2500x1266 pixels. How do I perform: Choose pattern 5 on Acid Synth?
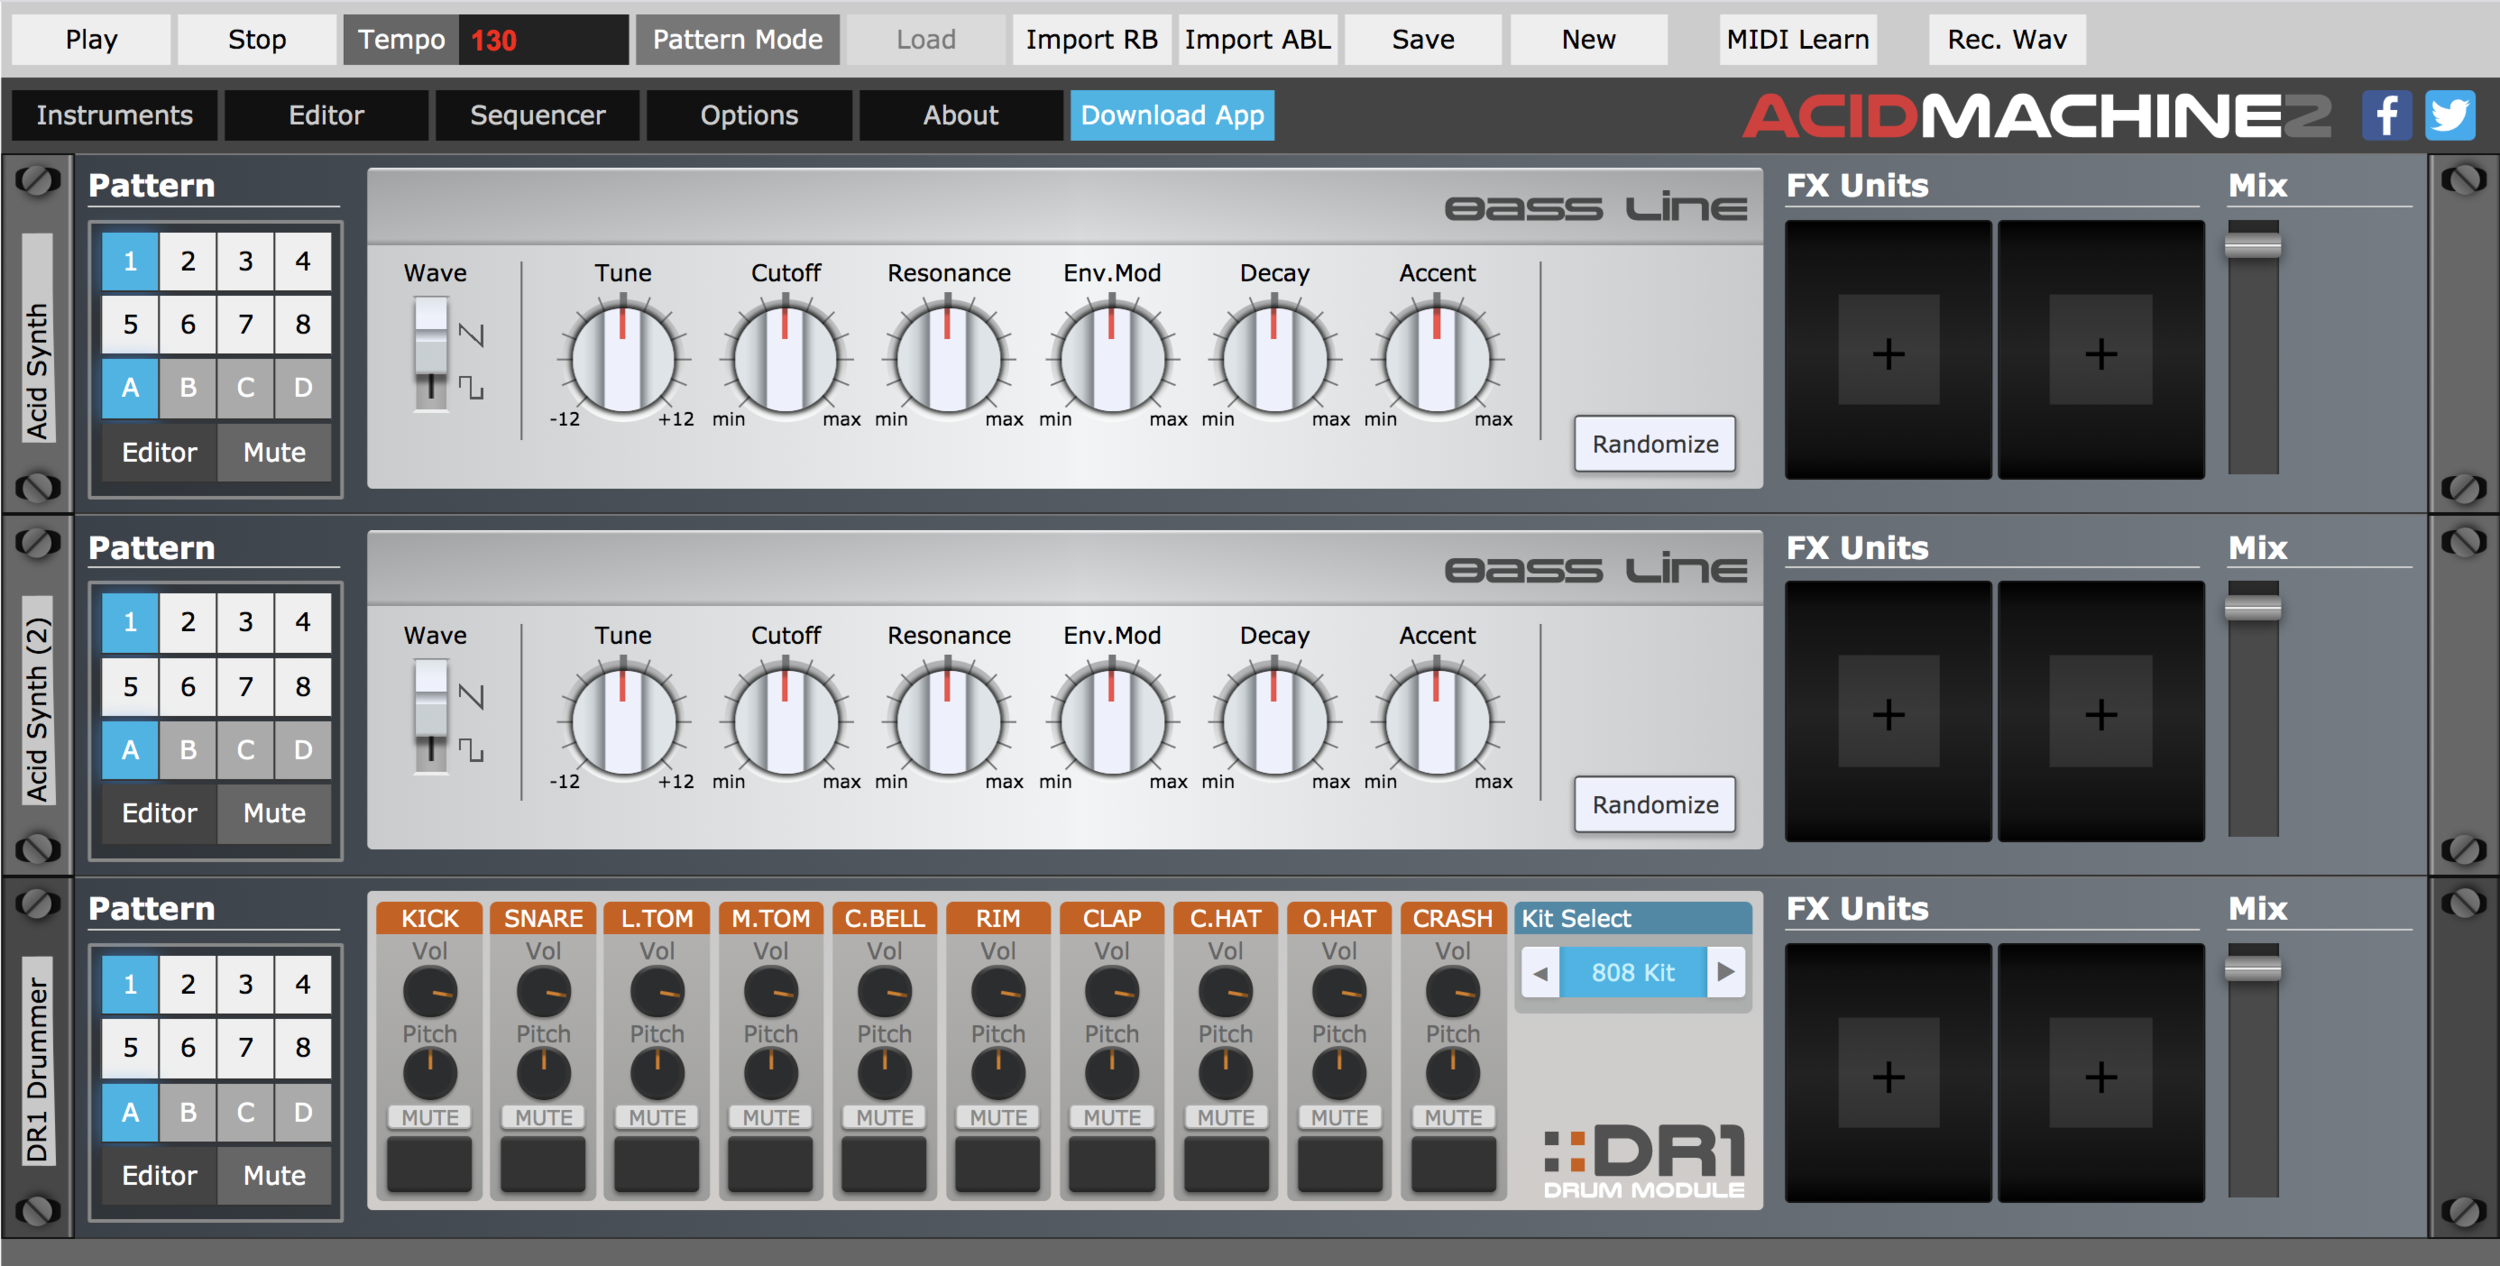130,324
